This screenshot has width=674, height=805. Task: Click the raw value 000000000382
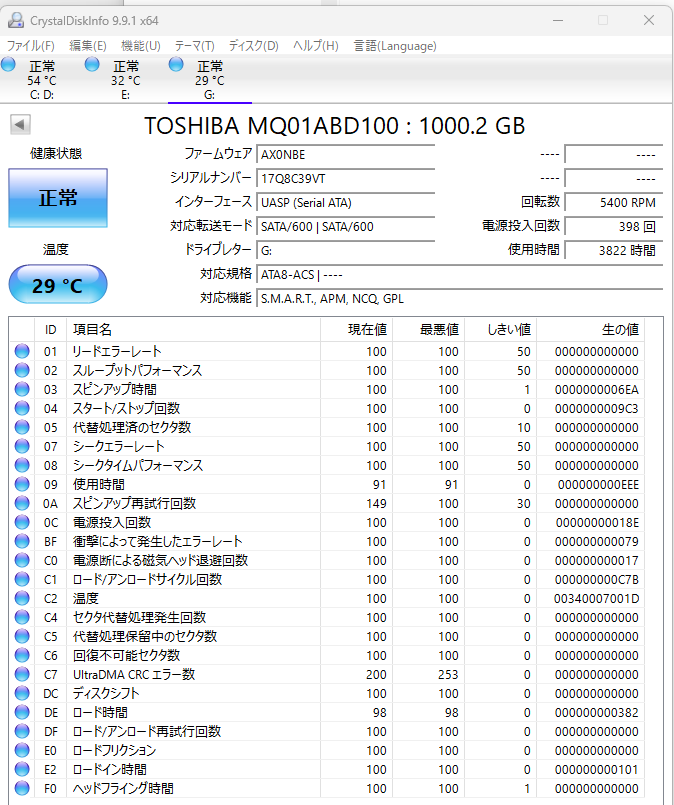pos(596,713)
